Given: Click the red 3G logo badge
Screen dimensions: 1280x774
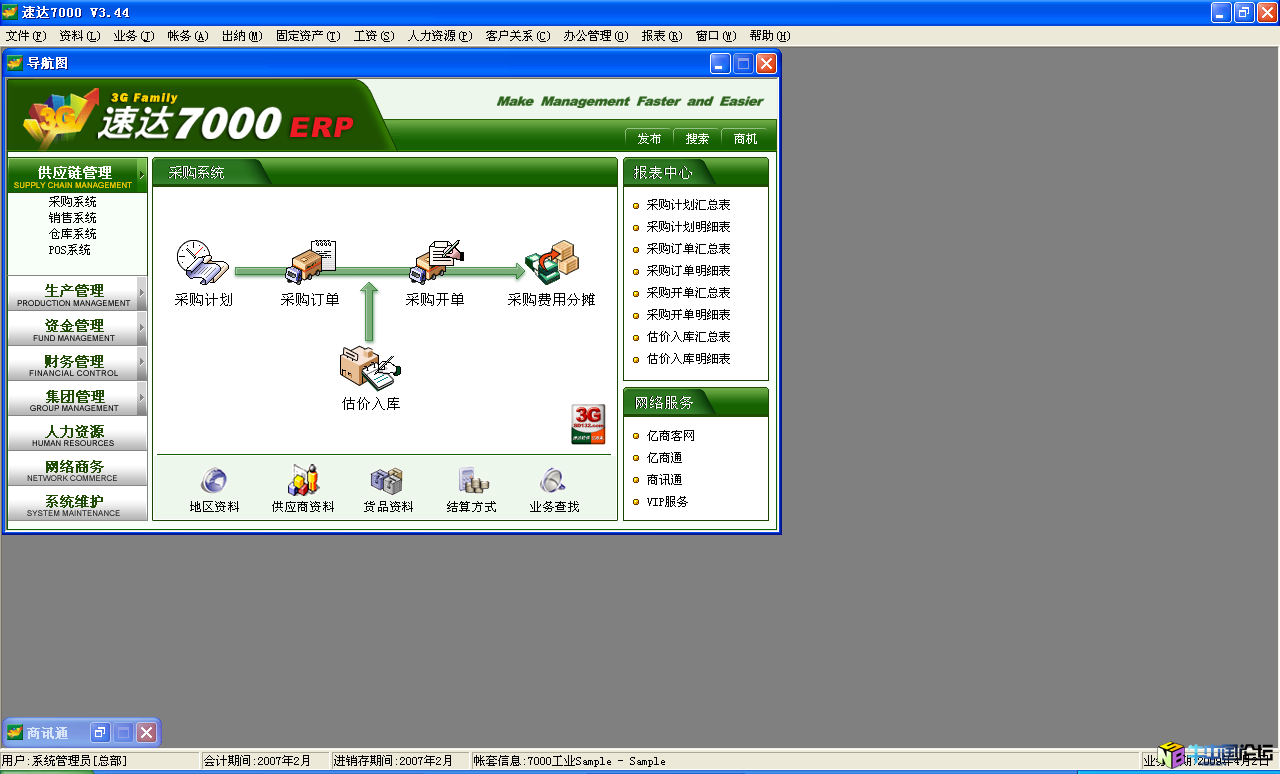Looking at the screenshot, I should point(588,424).
